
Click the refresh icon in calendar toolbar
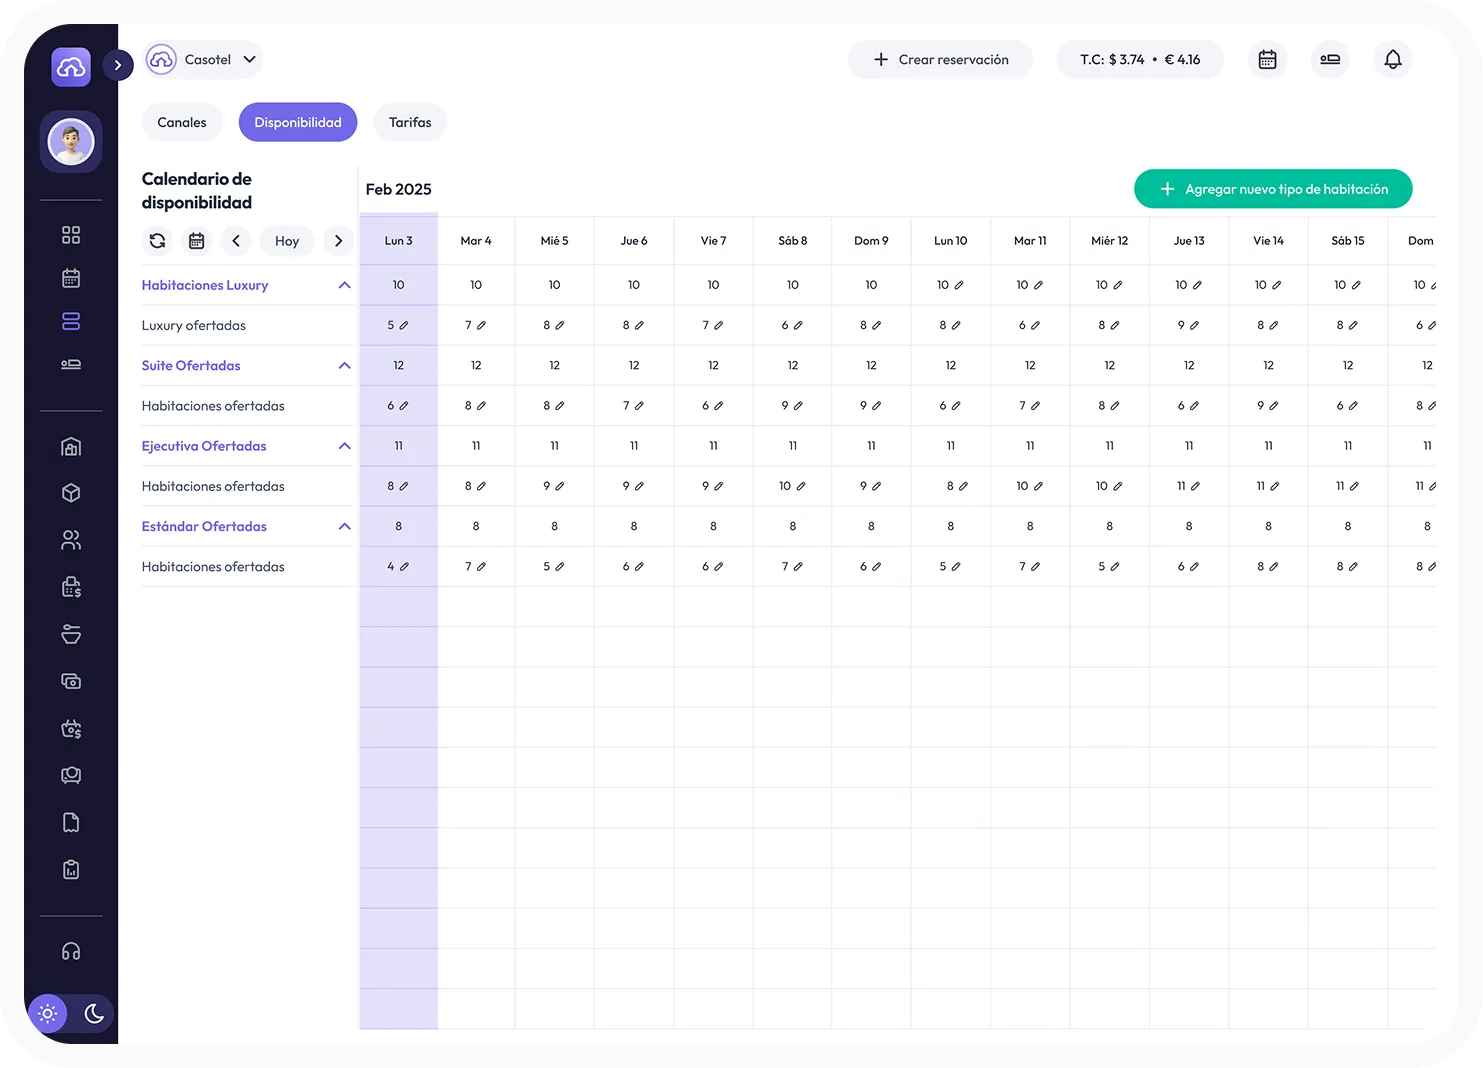click(157, 241)
